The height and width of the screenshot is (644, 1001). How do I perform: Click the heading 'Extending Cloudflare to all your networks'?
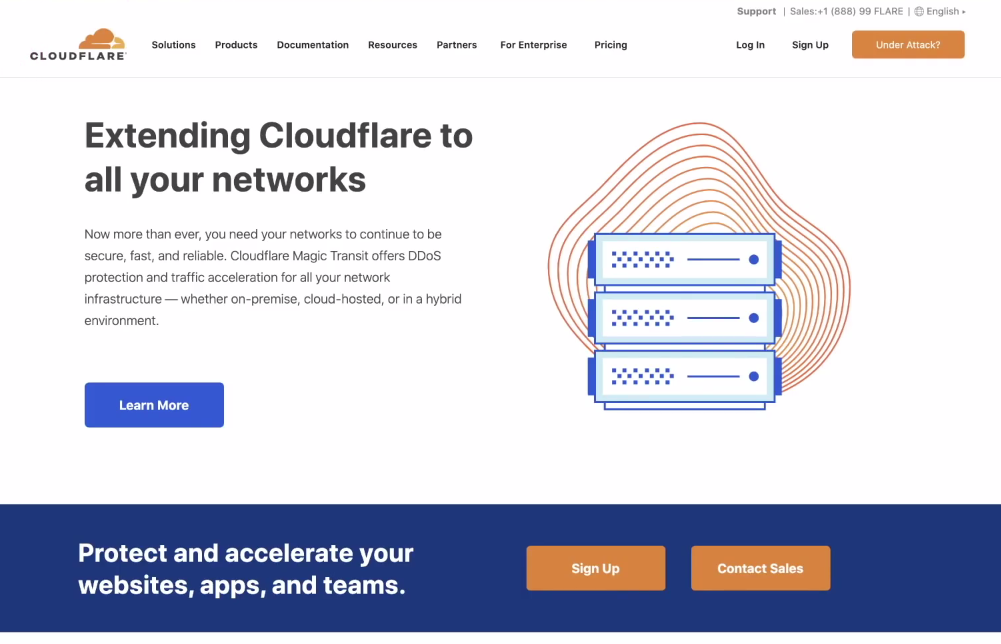click(278, 158)
